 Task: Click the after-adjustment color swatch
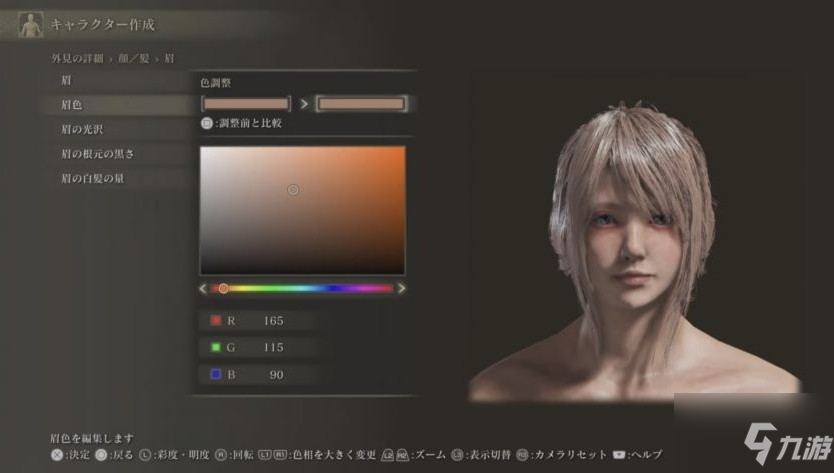click(362, 104)
